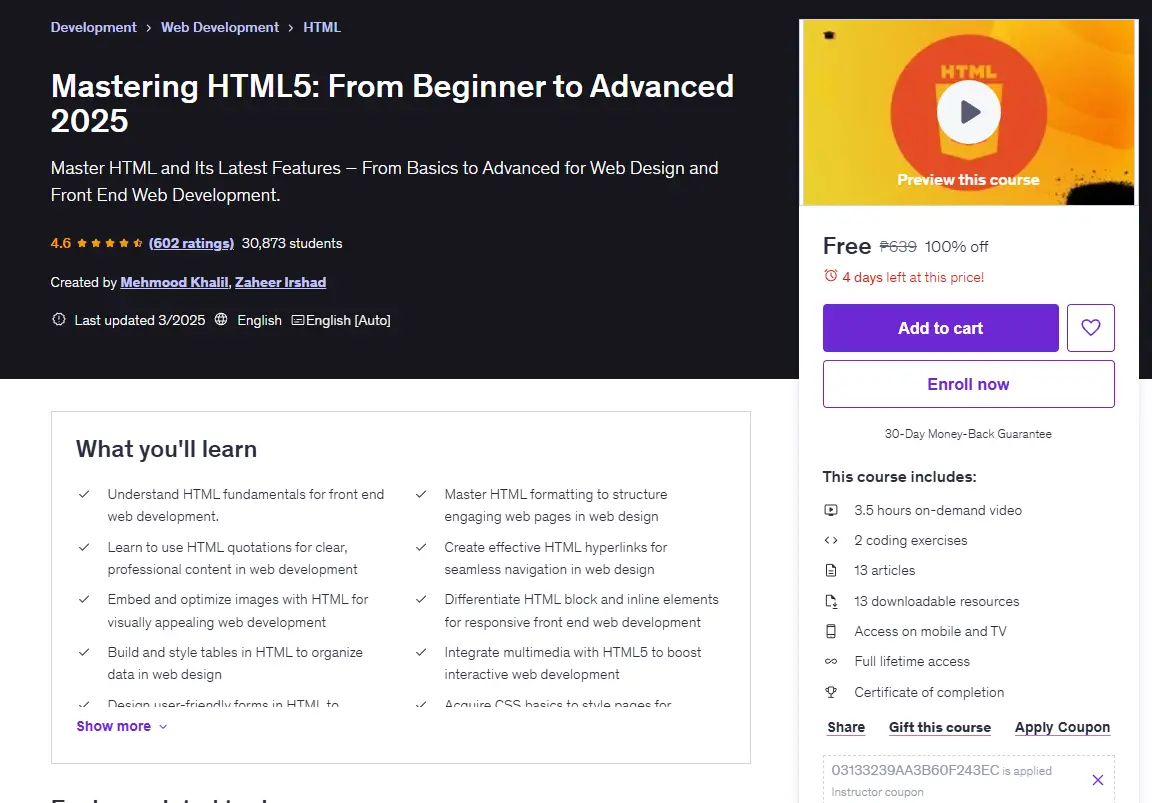Viewport: 1152px width, 803px height.
Task: Click 4 days left at this price text
Action: [x=913, y=277]
